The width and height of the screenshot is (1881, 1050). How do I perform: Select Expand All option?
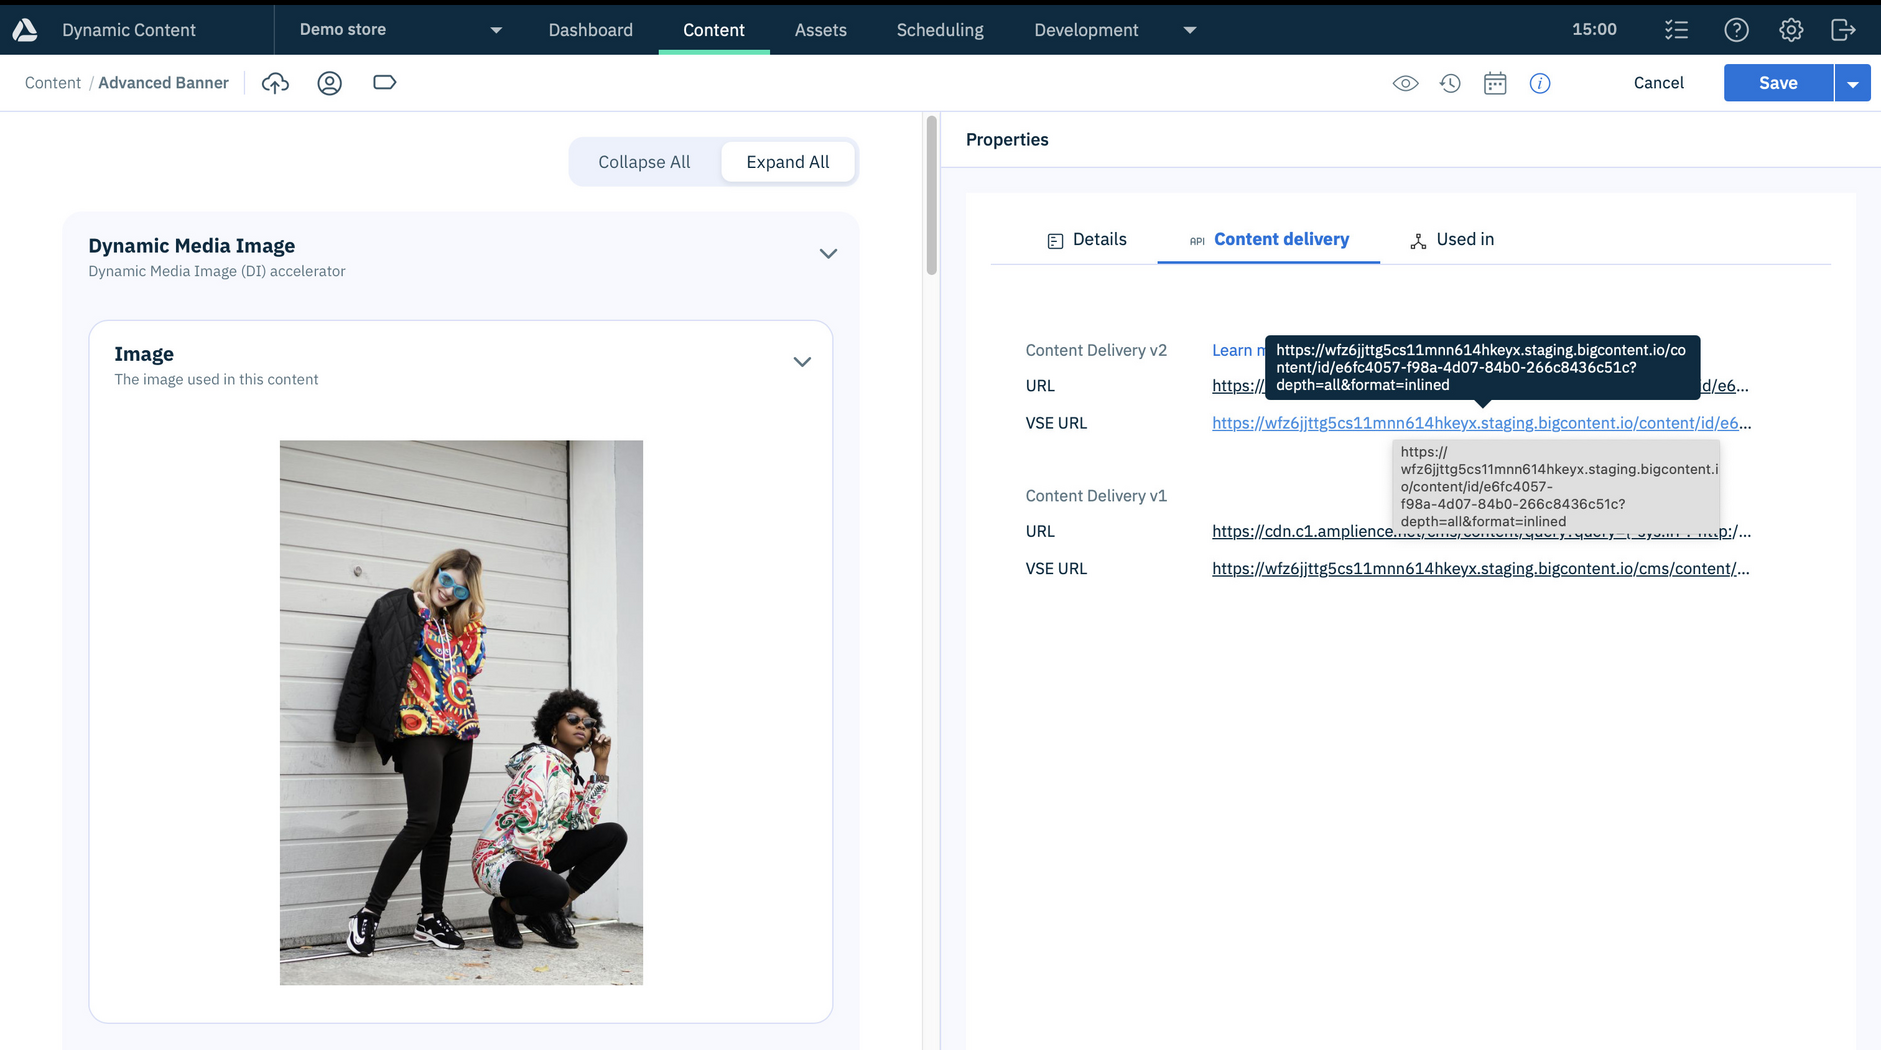pyautogui.click(x=788, y=162)
